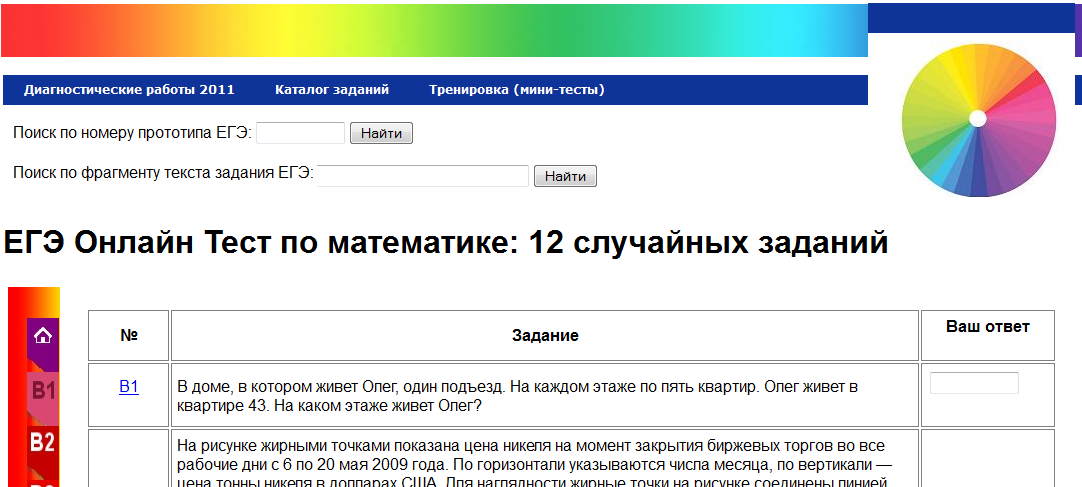Image resolution: width=1082 pixels, height=487 pixels.
Task: Open the B1 link in the table
Action: tap(129, 387)
